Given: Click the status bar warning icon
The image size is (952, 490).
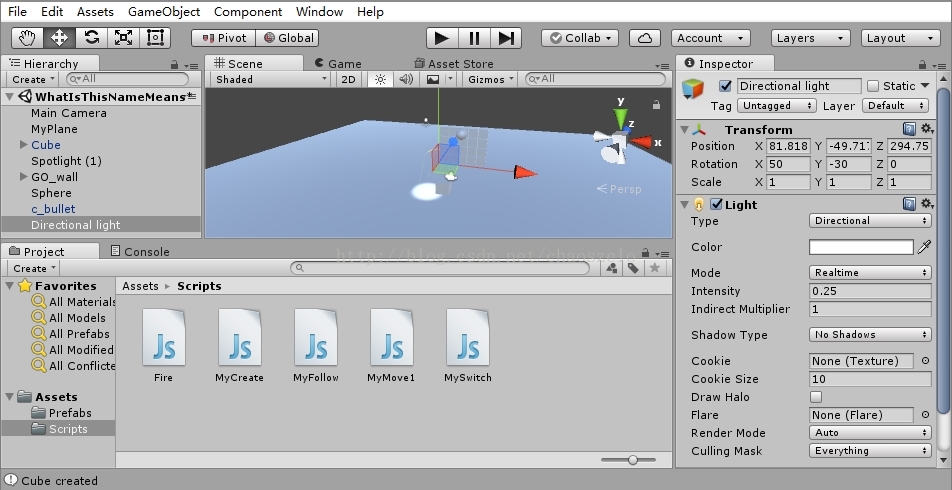Looking at the screenshot, I should pyautogui.click(x=11, y=480).
